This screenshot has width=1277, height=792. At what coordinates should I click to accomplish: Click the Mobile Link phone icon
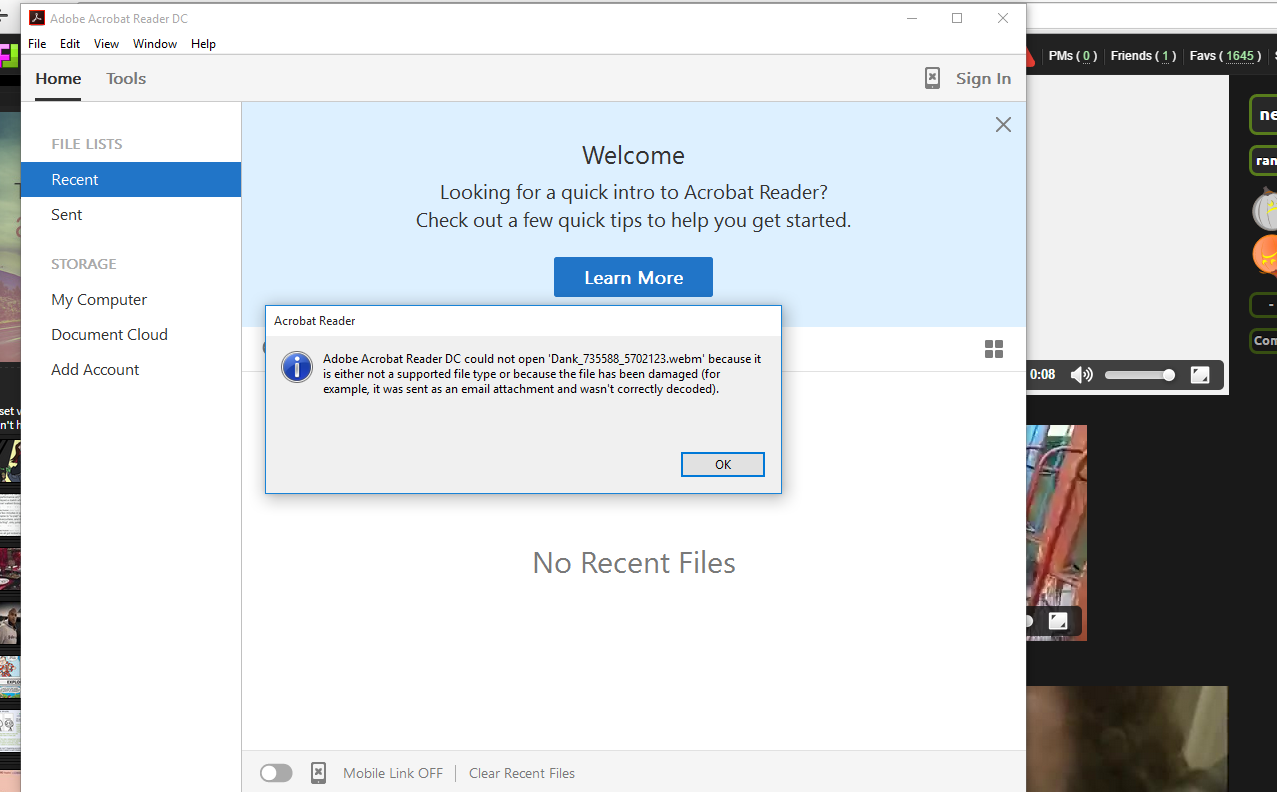[318, 773]
